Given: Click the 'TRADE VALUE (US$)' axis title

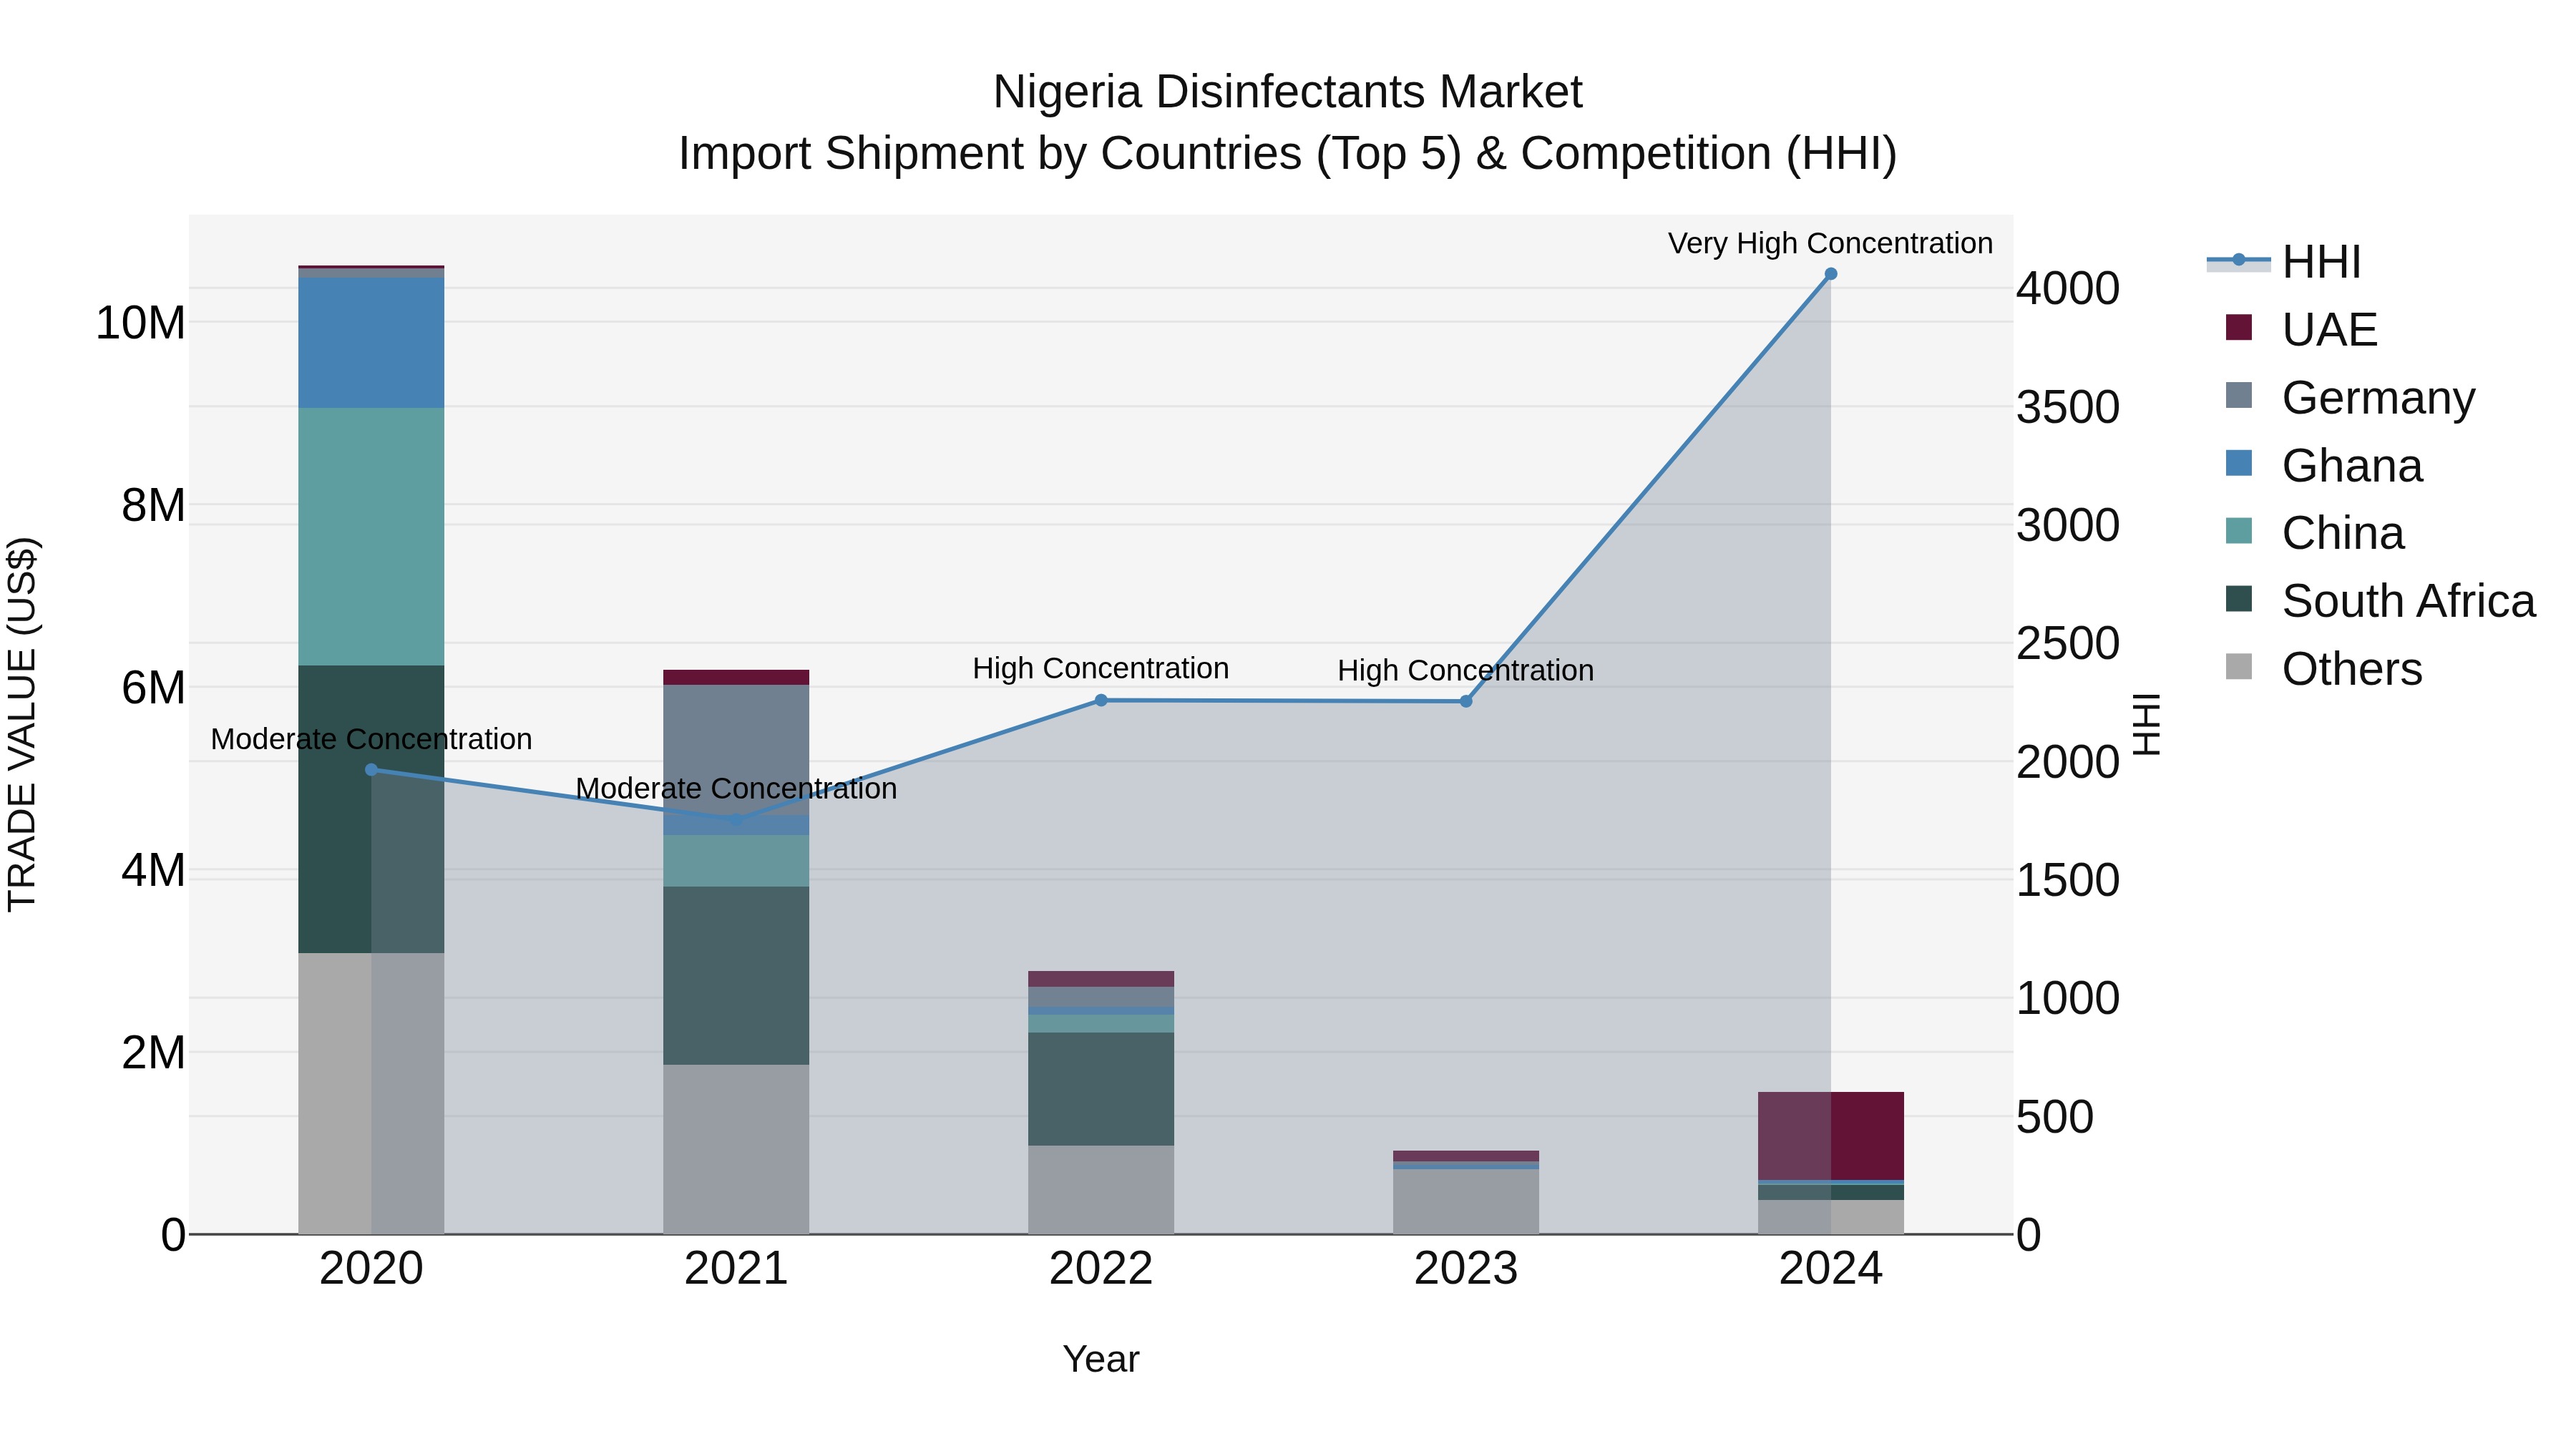Looking at the screenshot, I should tap(22, 724).
